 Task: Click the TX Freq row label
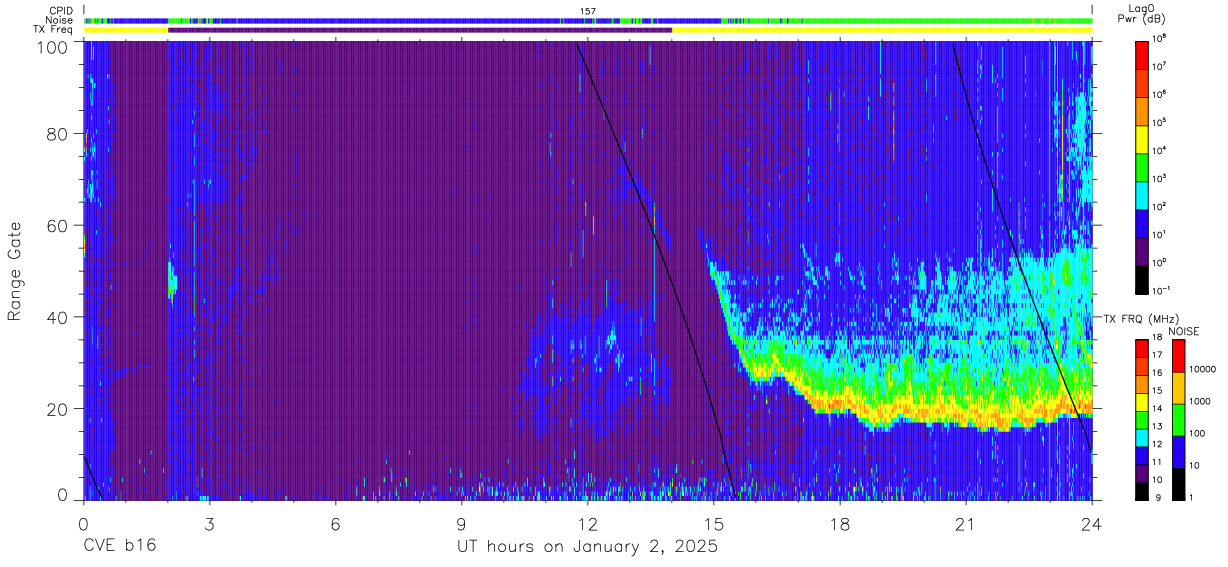click(x=54, y=30)
